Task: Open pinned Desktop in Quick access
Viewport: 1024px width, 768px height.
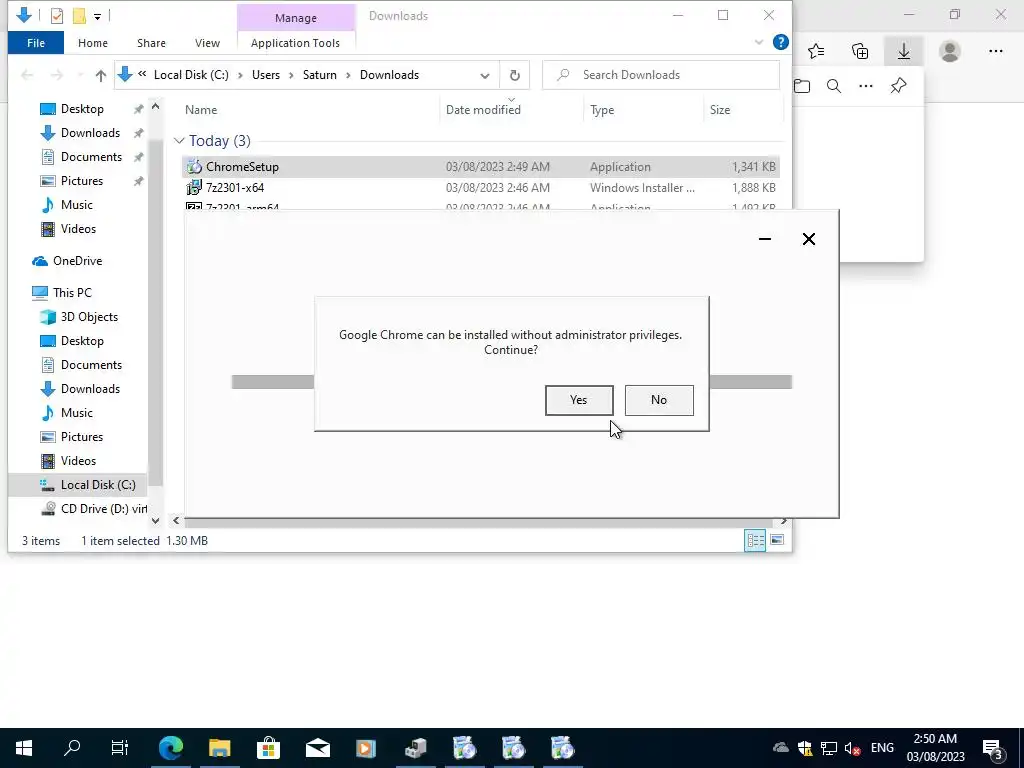Action: coord(82,109)
